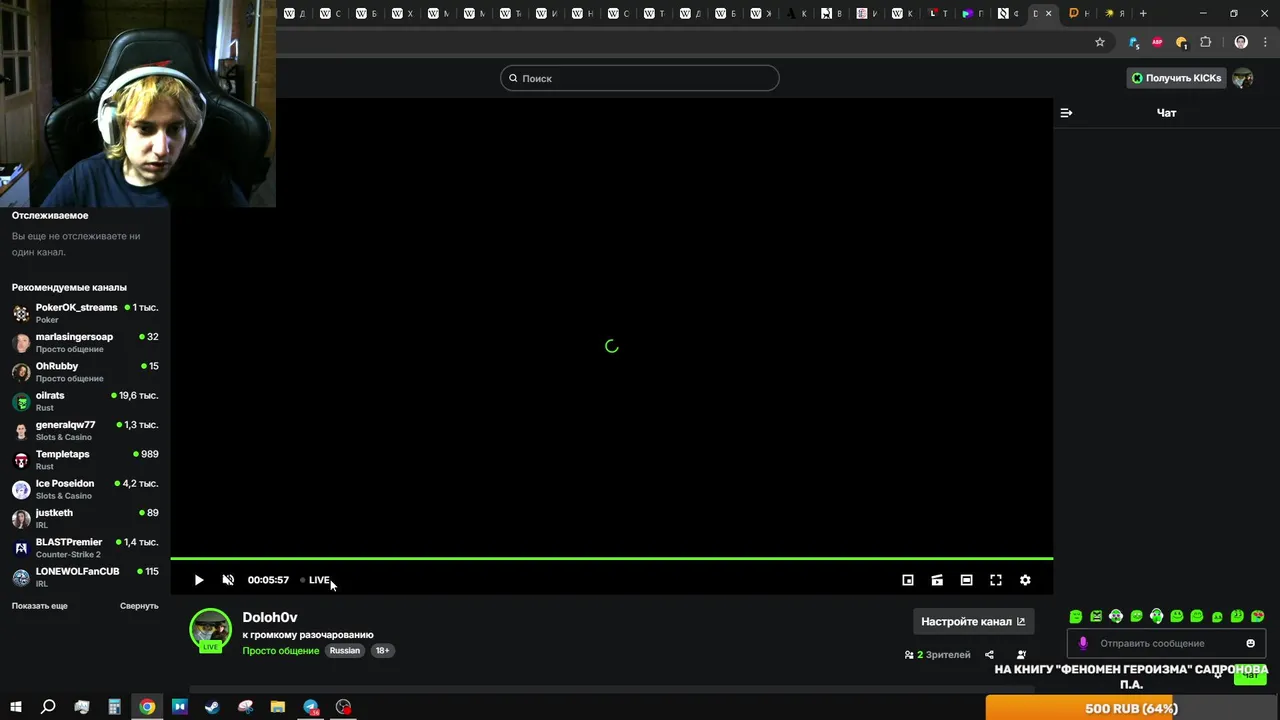
Task: Open Steam from the taskbar
Action: point(212,707)
